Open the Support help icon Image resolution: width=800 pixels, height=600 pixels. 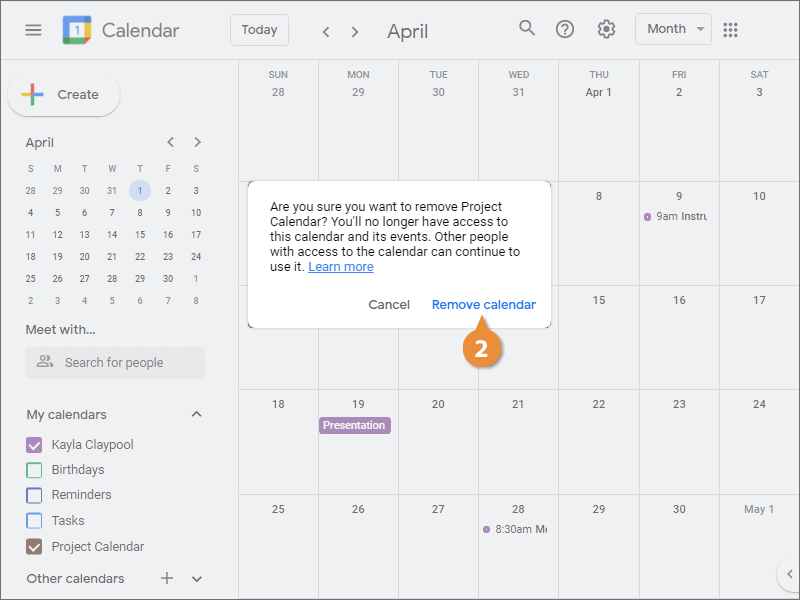tap(565, 29)
